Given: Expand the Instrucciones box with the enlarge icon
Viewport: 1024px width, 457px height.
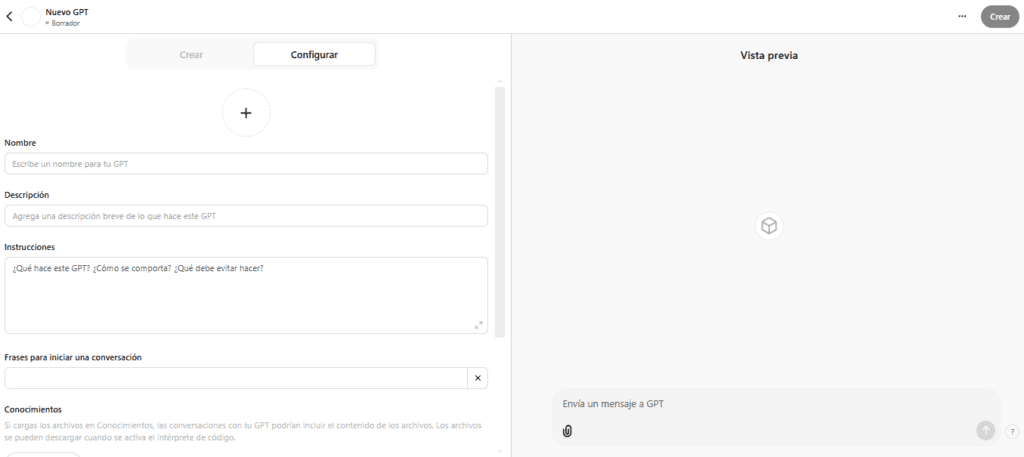Looking at the screenshot, I should pos(478,325).
